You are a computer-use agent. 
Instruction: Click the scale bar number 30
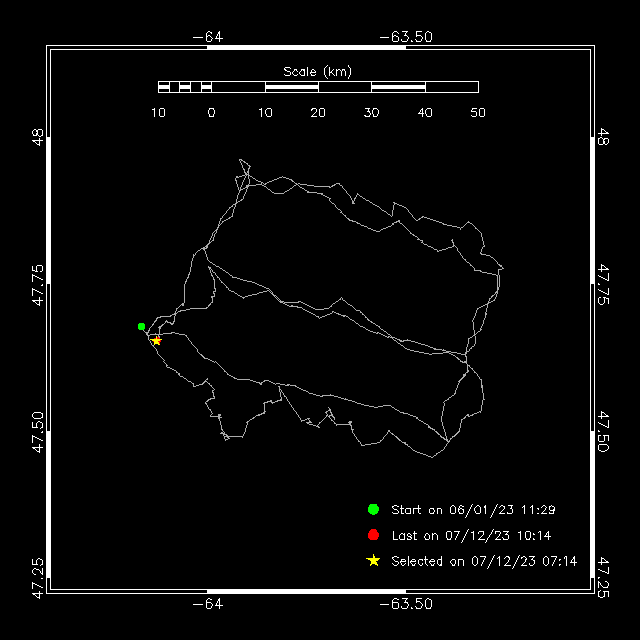coord(371,113)
